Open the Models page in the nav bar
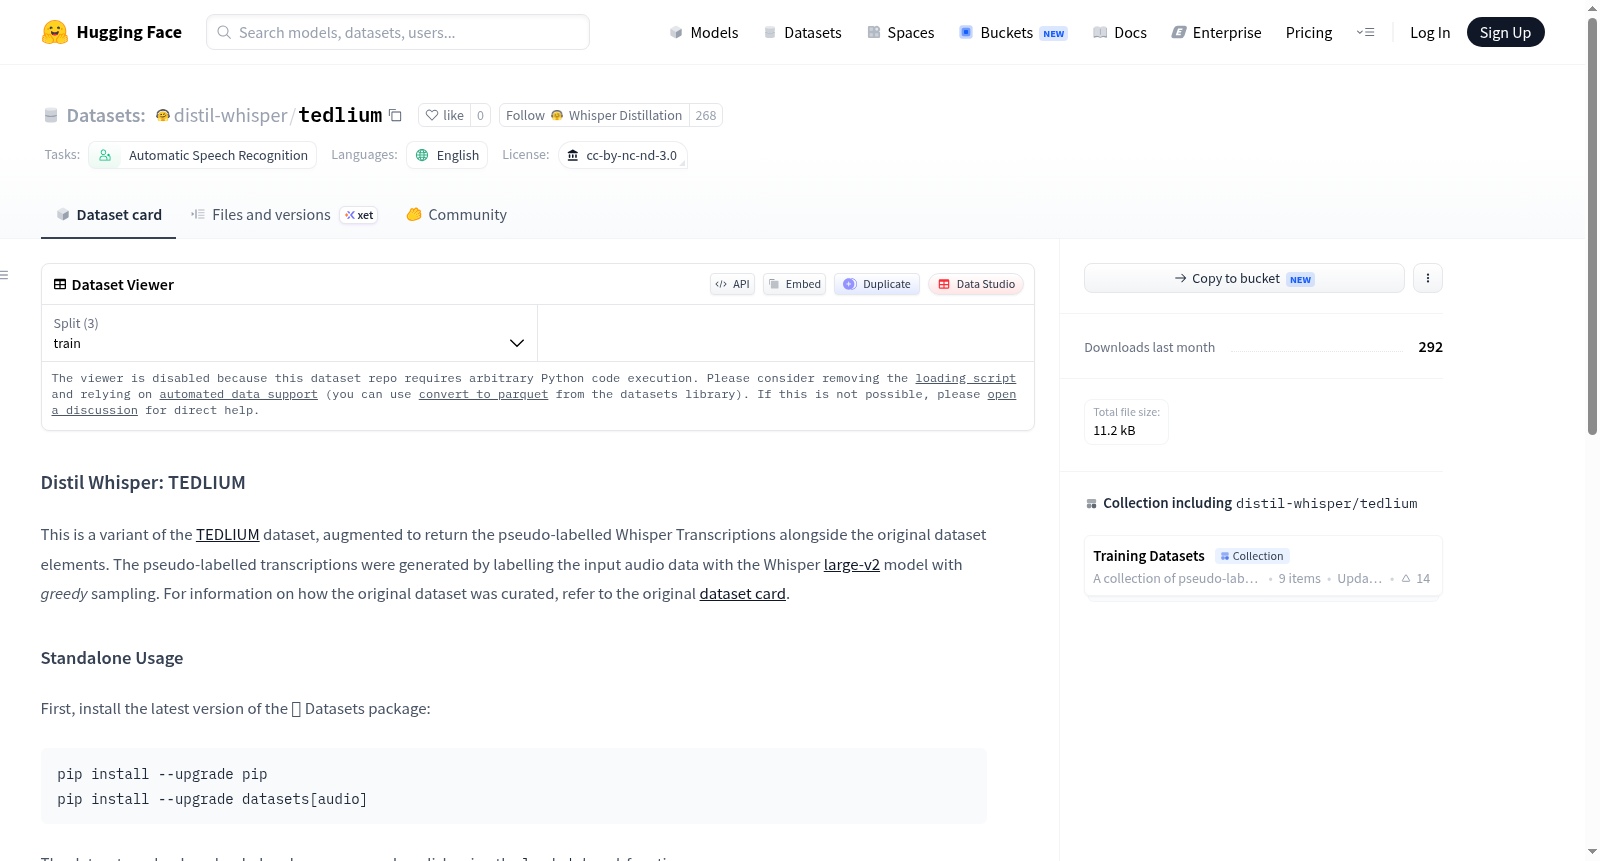This screenshot has width=1600, height=861. point(704,33)
